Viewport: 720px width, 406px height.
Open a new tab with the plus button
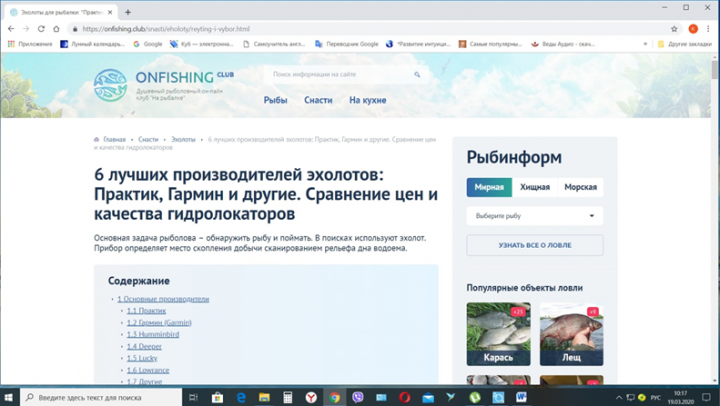pyautogui.click(x=128, y=12)
